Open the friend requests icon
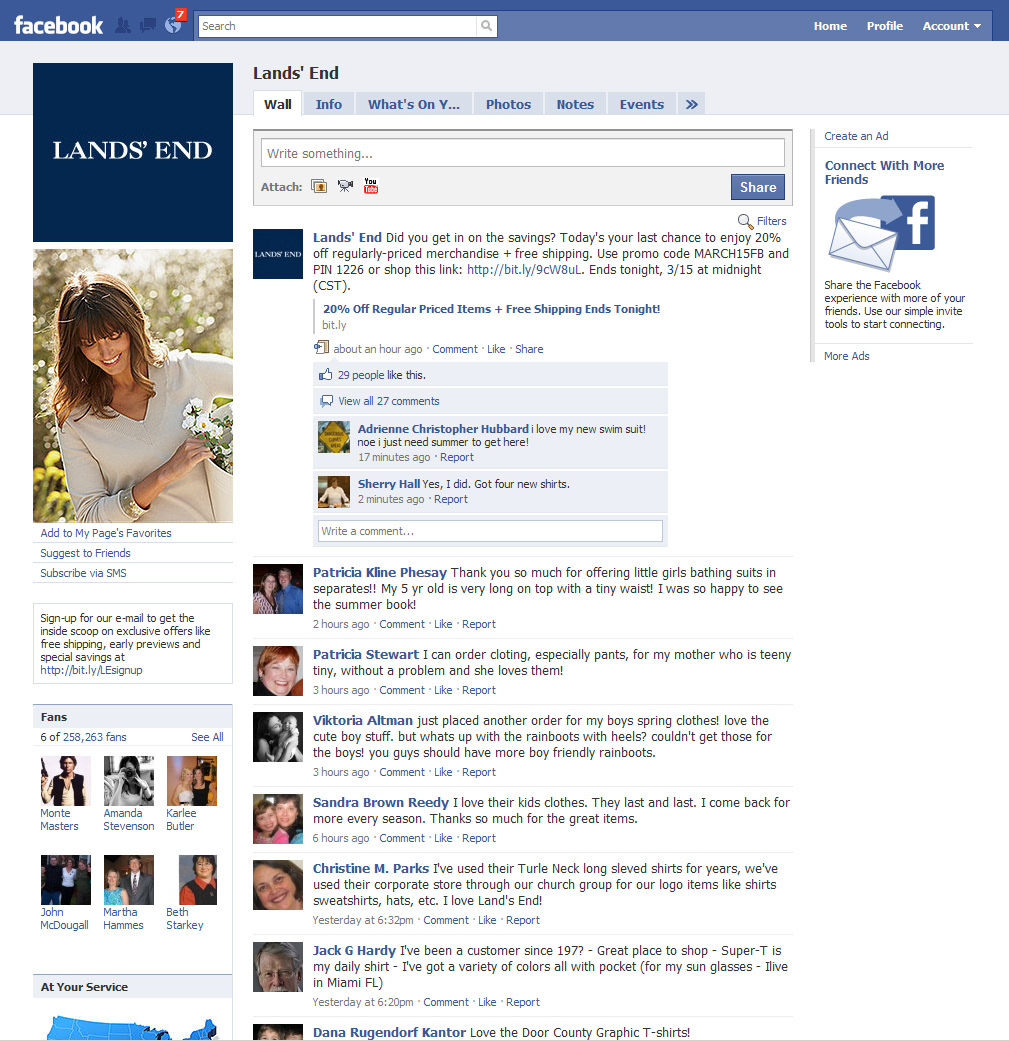Screen dimensions: 1009x1041 (123, 25)
